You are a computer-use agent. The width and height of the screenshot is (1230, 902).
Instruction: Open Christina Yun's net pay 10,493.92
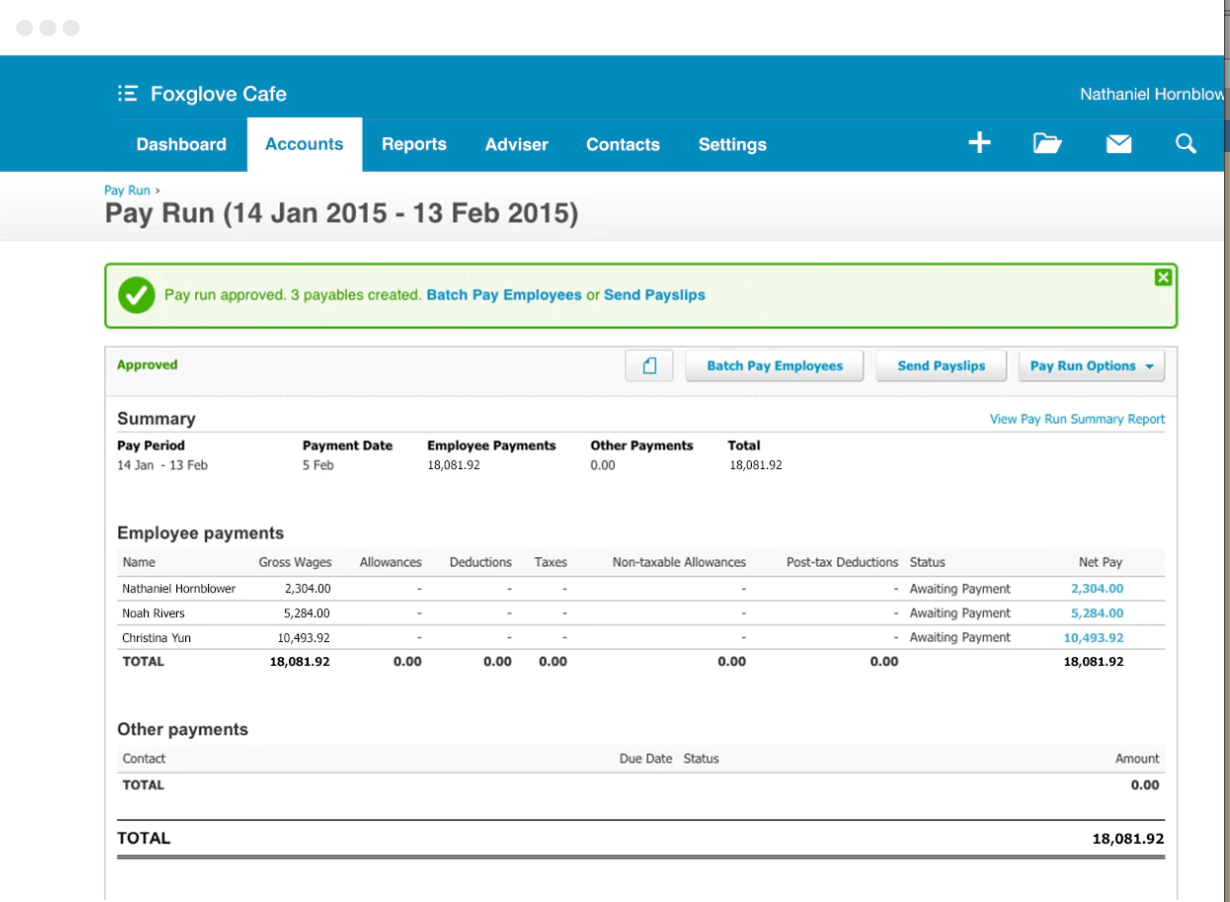[1093, 638]
